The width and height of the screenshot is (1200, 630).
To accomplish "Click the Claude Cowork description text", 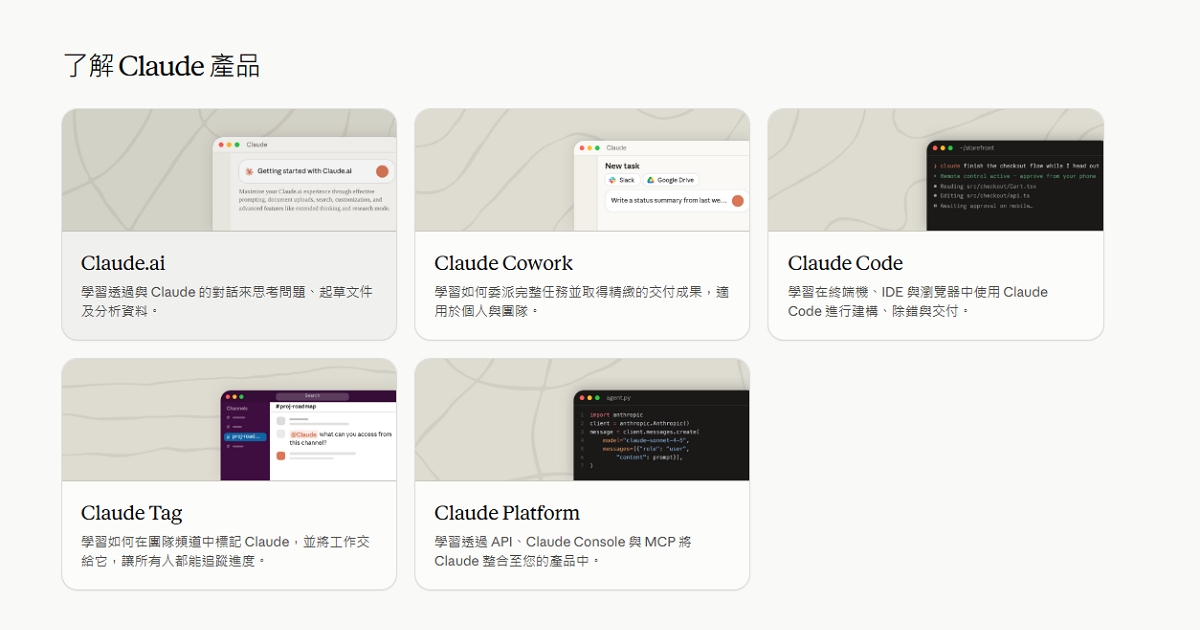I will (582, 301).
